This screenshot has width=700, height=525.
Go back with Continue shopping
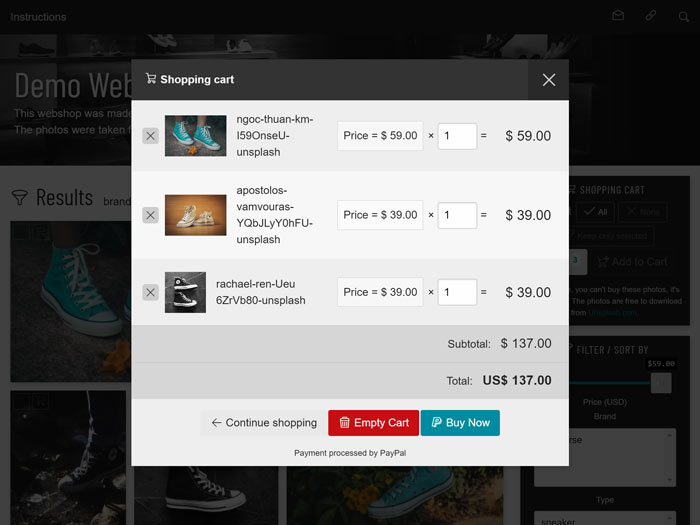264,423
